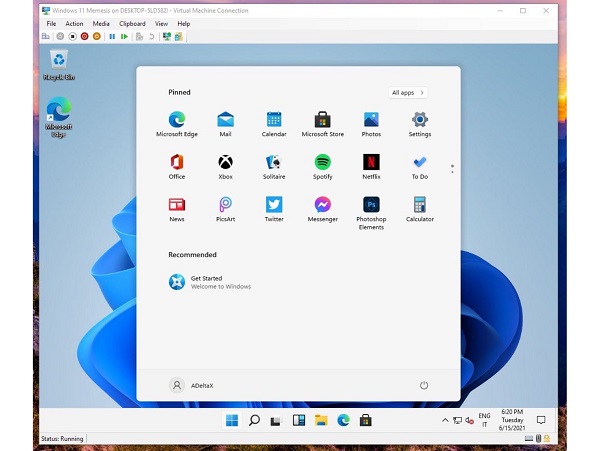Open Microsoft Store from Pinned
The image size is (600, 451).
click(323, 124)
